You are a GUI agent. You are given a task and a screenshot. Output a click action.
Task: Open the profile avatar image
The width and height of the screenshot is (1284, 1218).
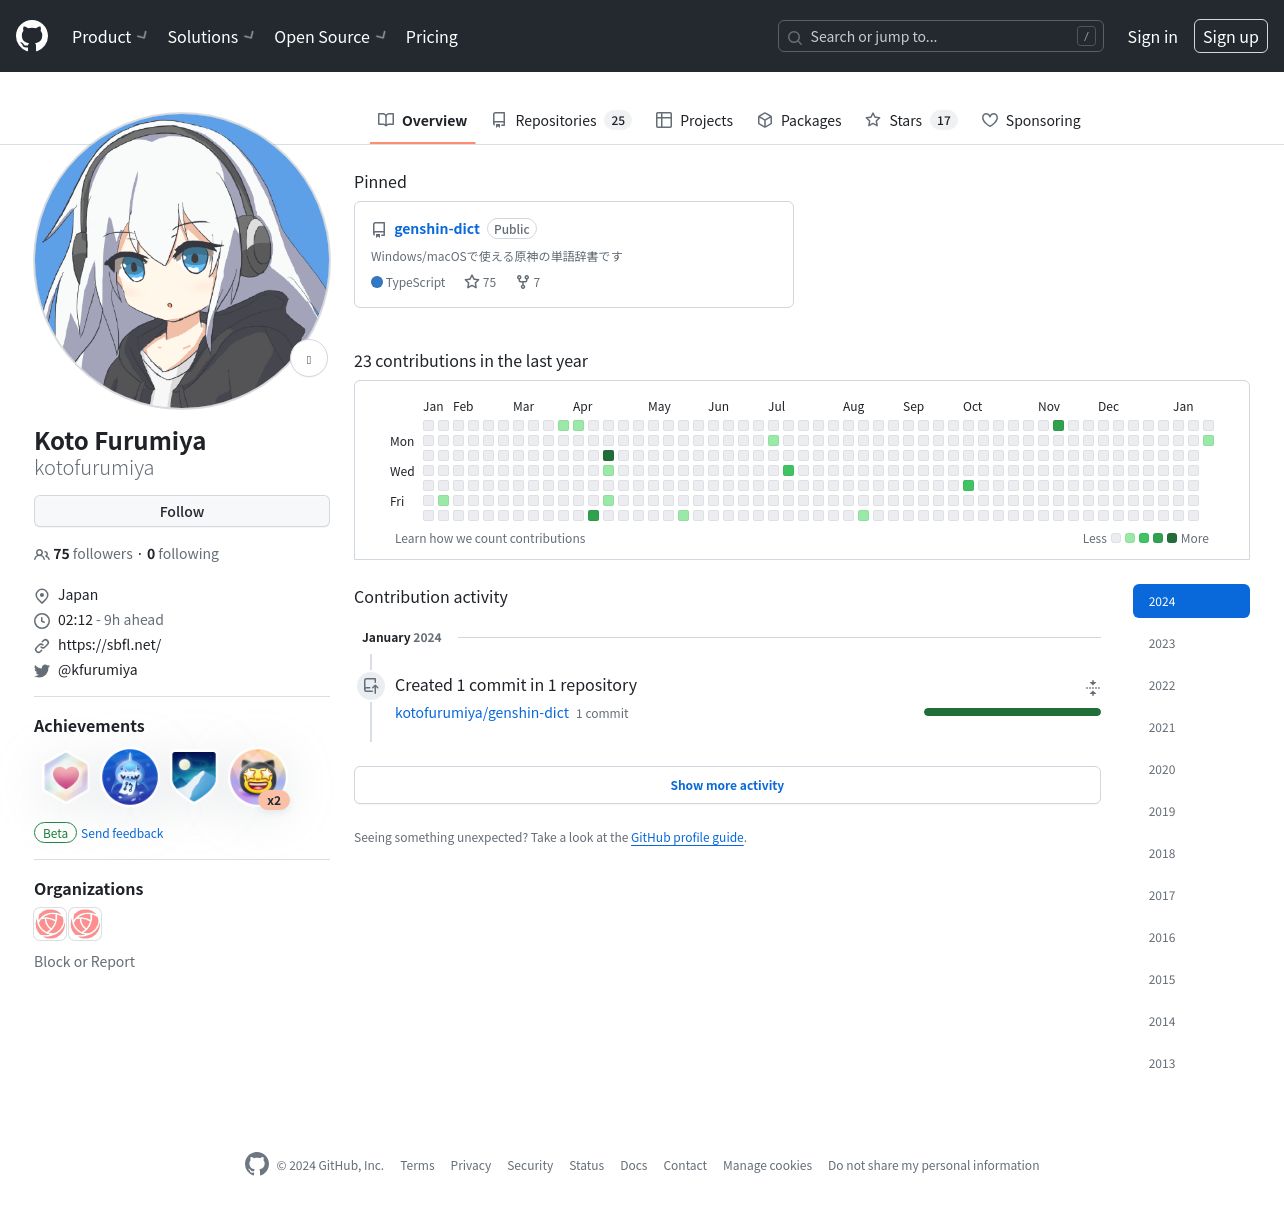[182, 261]
